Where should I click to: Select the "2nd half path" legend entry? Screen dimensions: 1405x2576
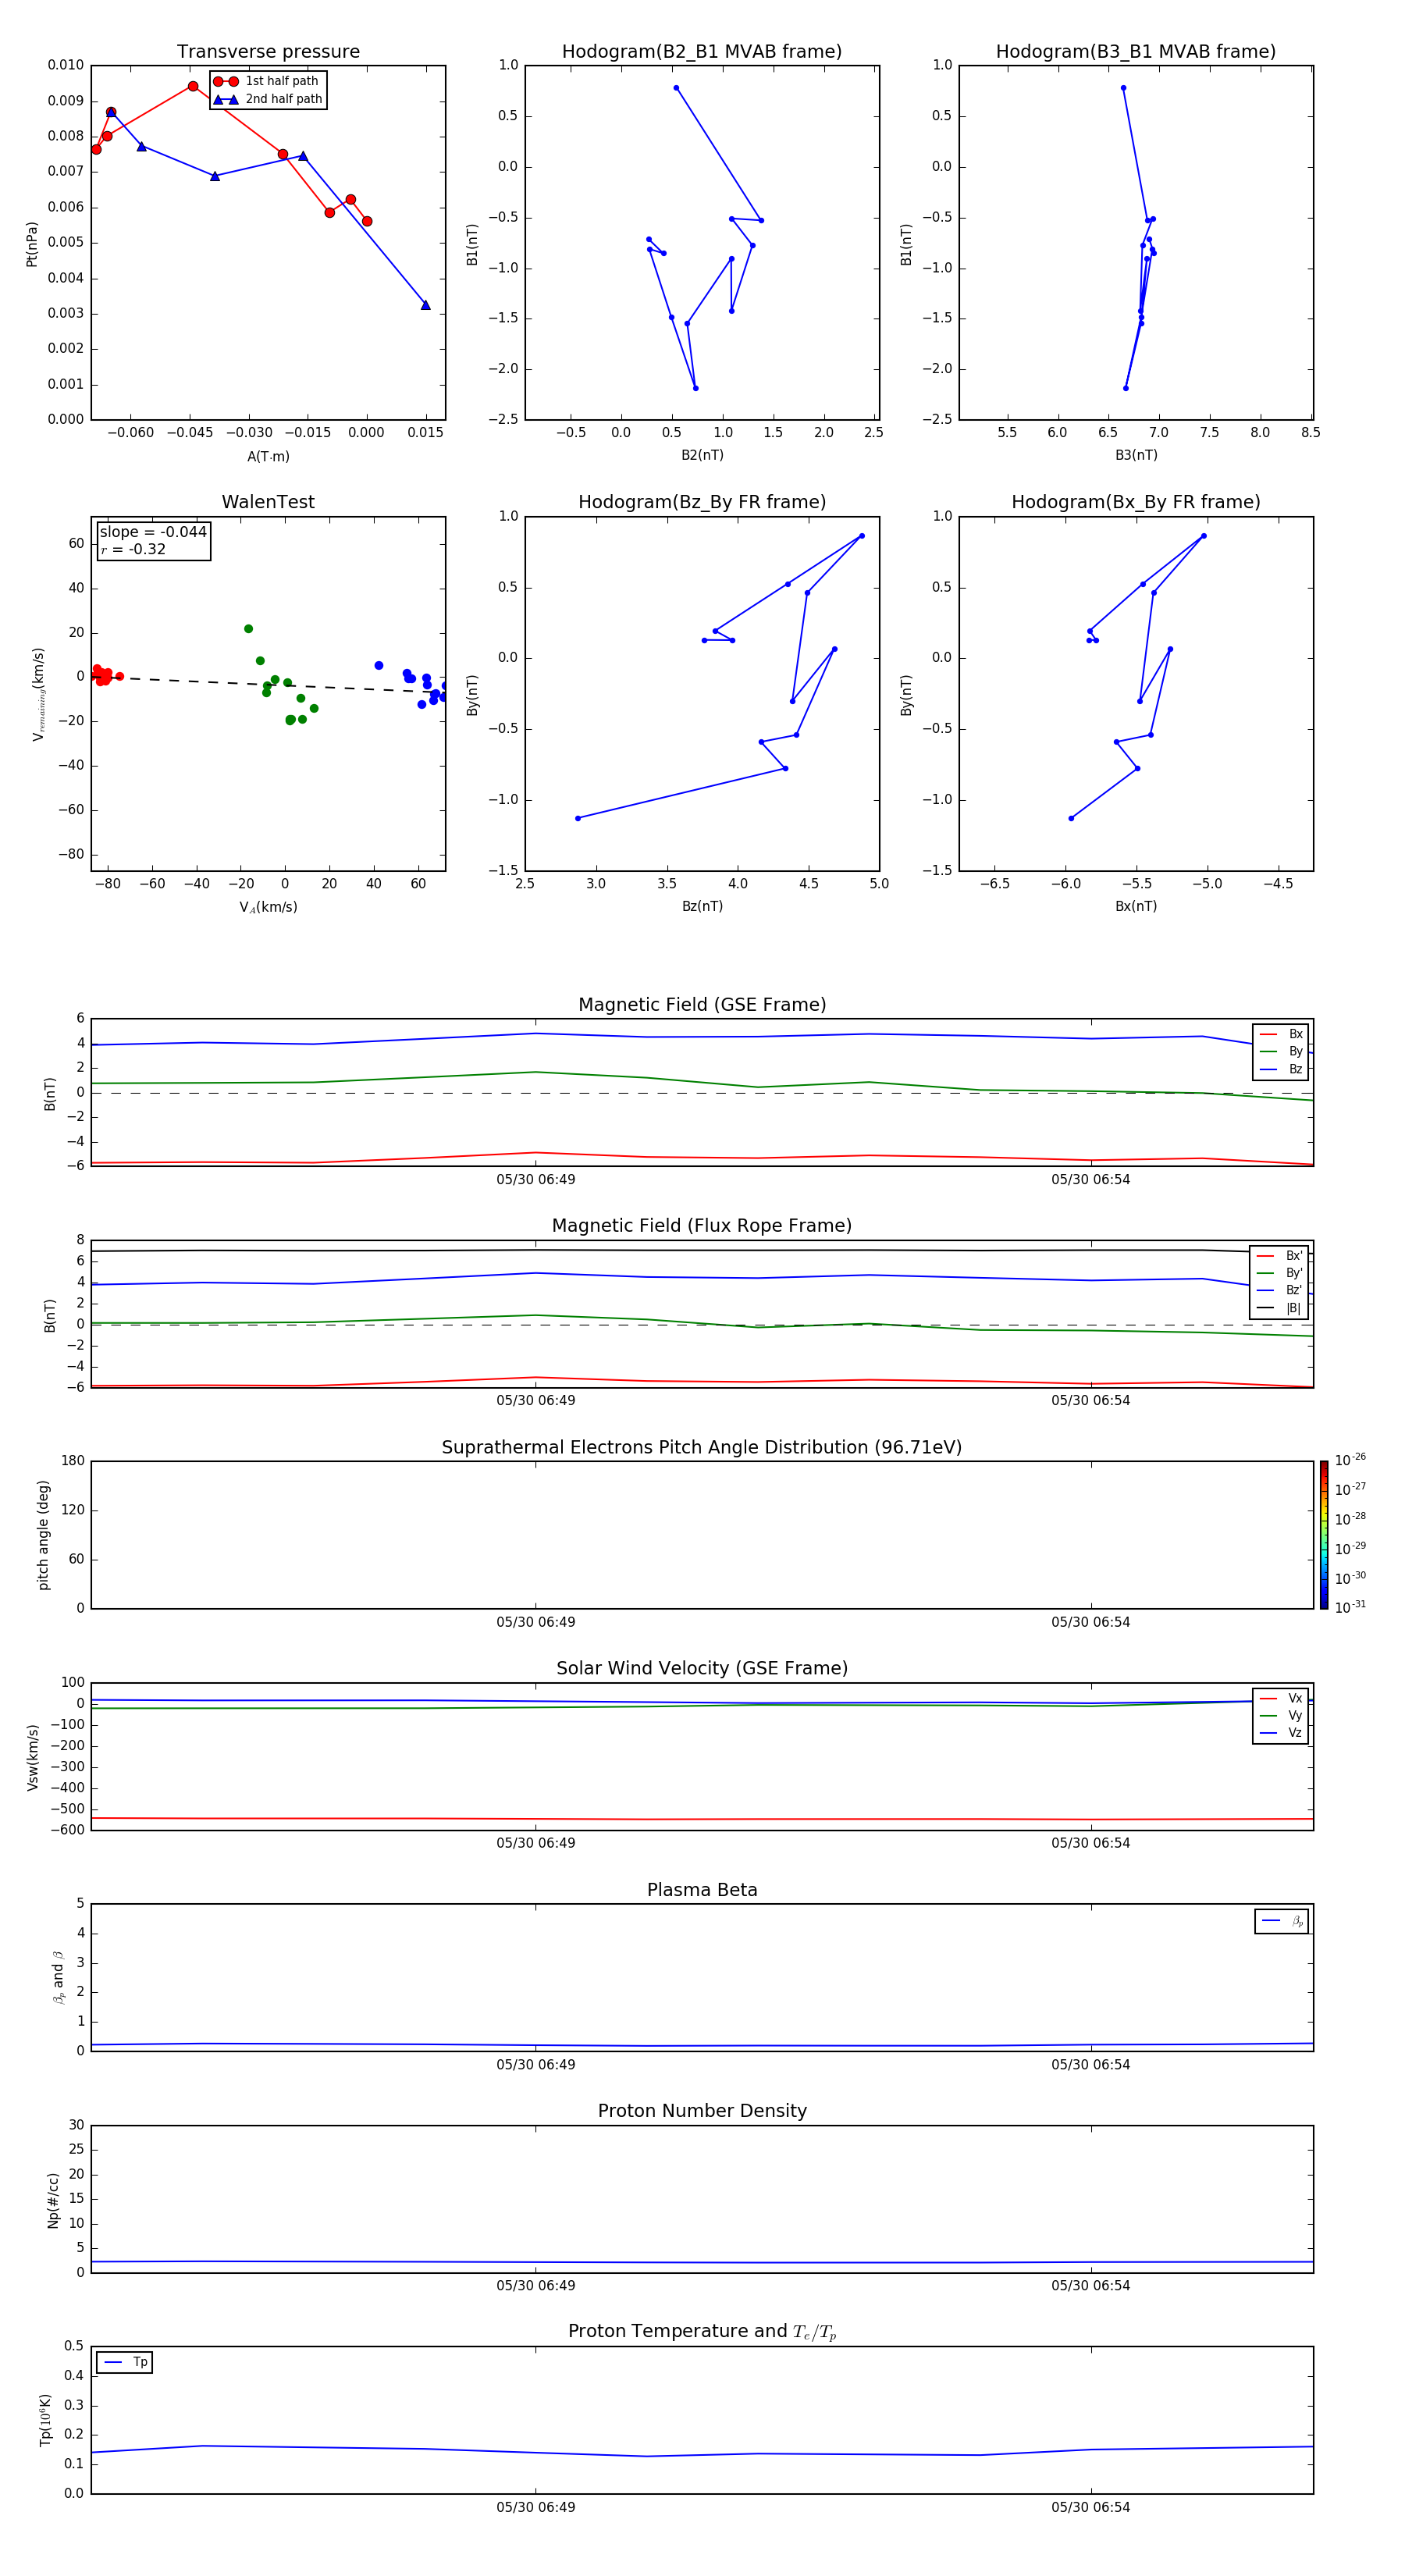point(268,99)
